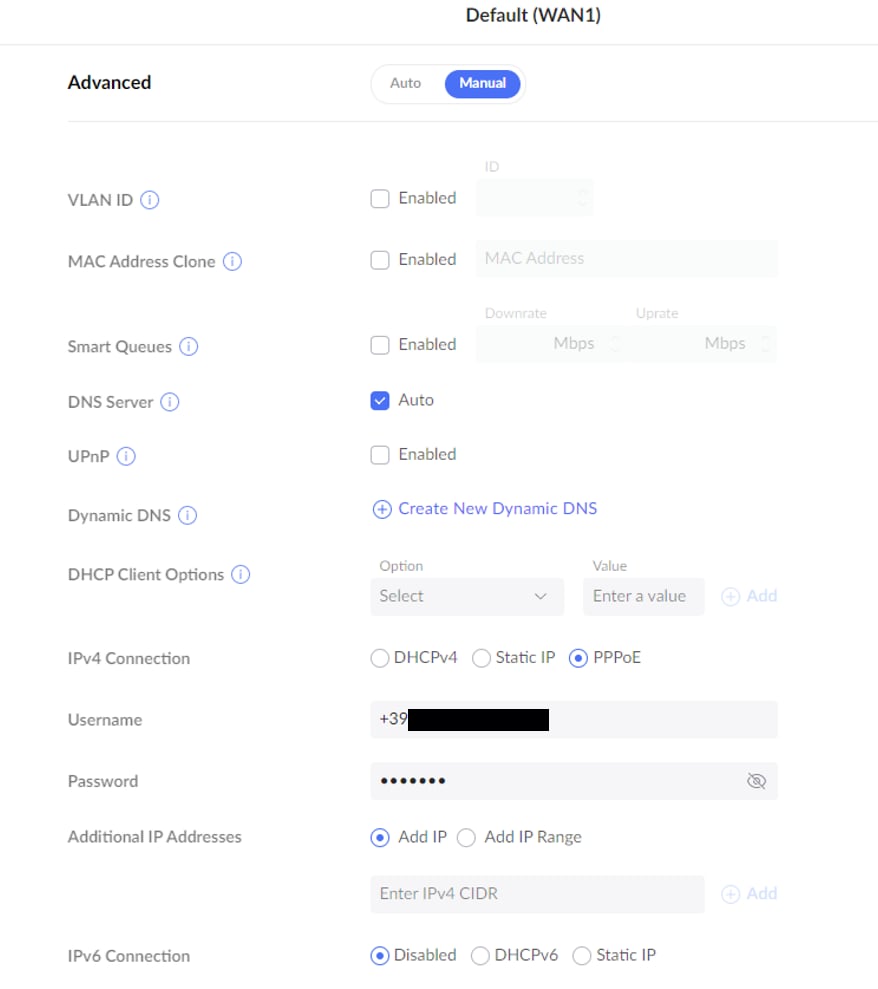Click the VLAN ID number field
878x989 pixels.
click(x=534, y=198)
